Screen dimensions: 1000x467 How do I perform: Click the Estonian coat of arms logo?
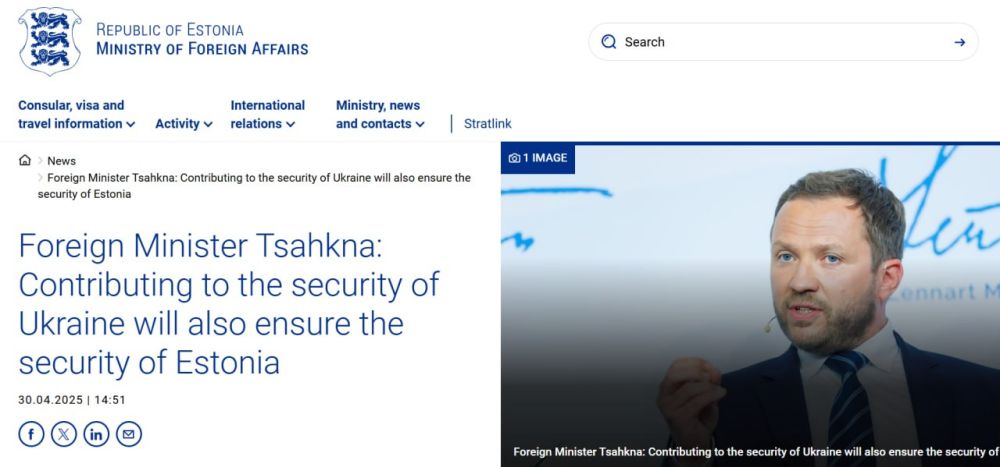[x=50, y=41]
